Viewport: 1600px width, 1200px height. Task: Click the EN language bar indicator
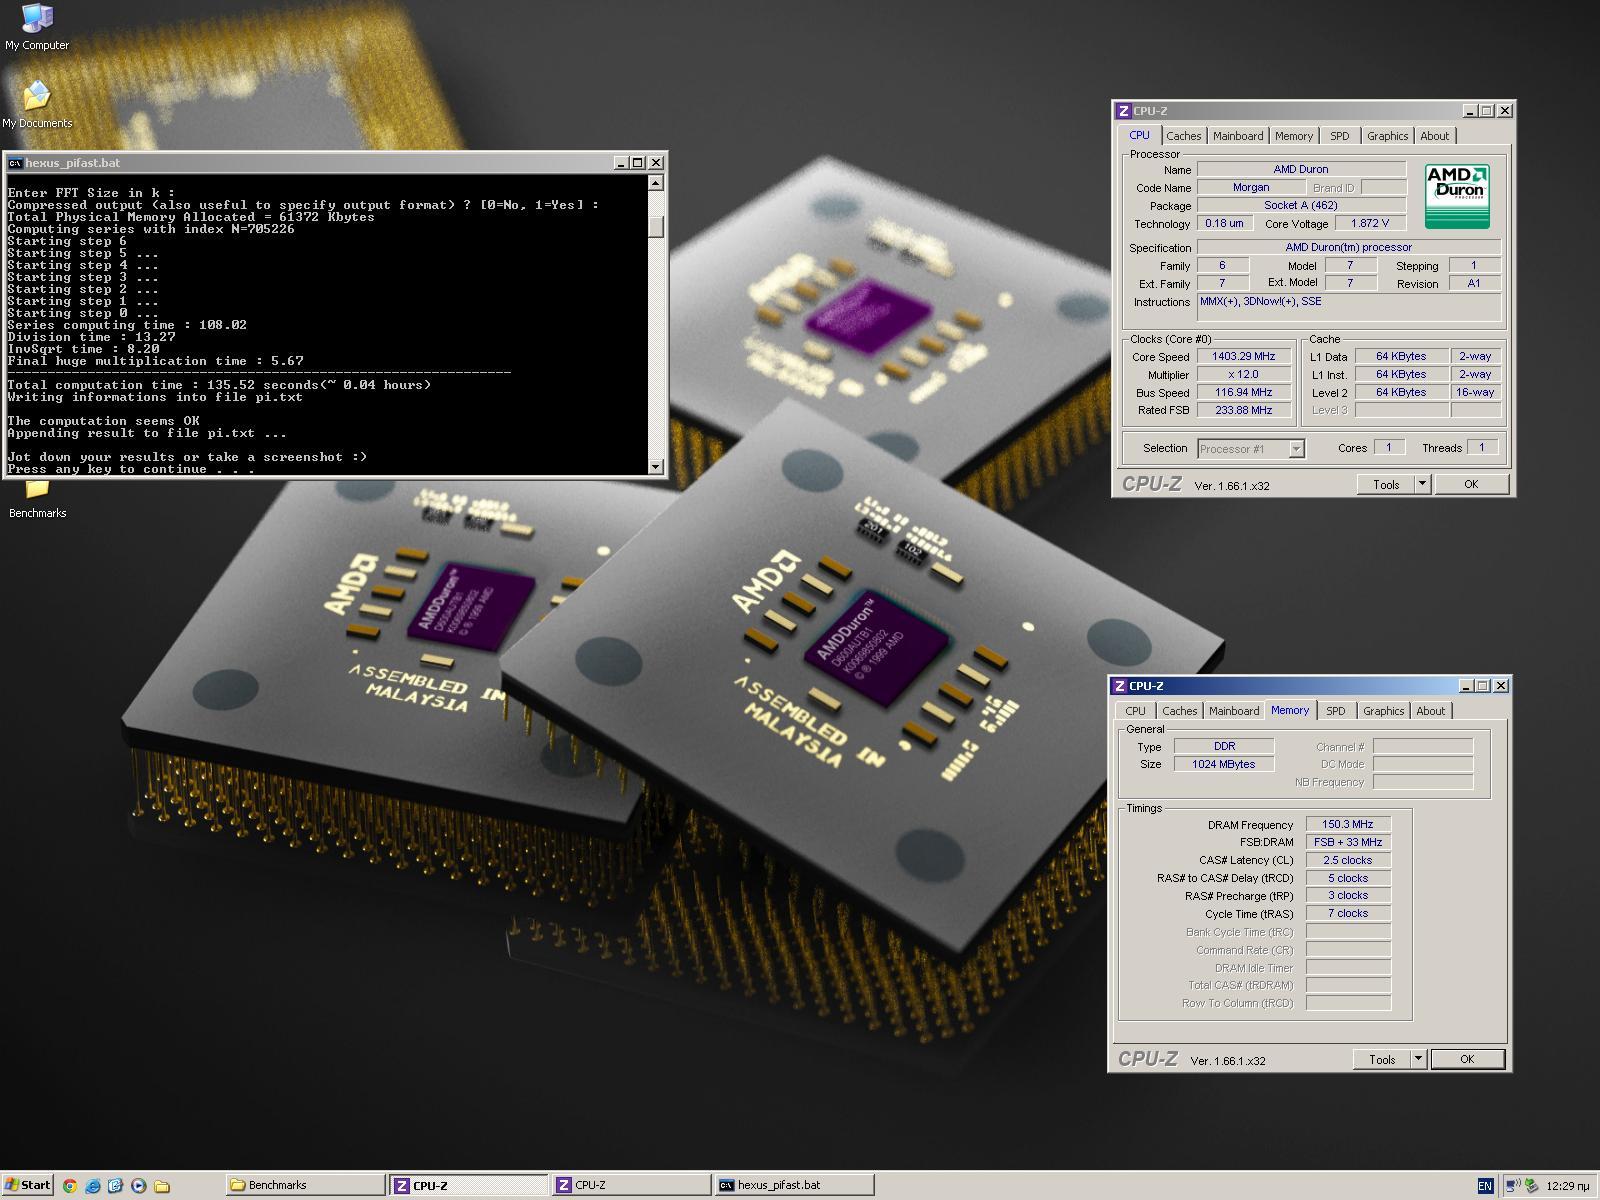click(x=1485, y=1185)
